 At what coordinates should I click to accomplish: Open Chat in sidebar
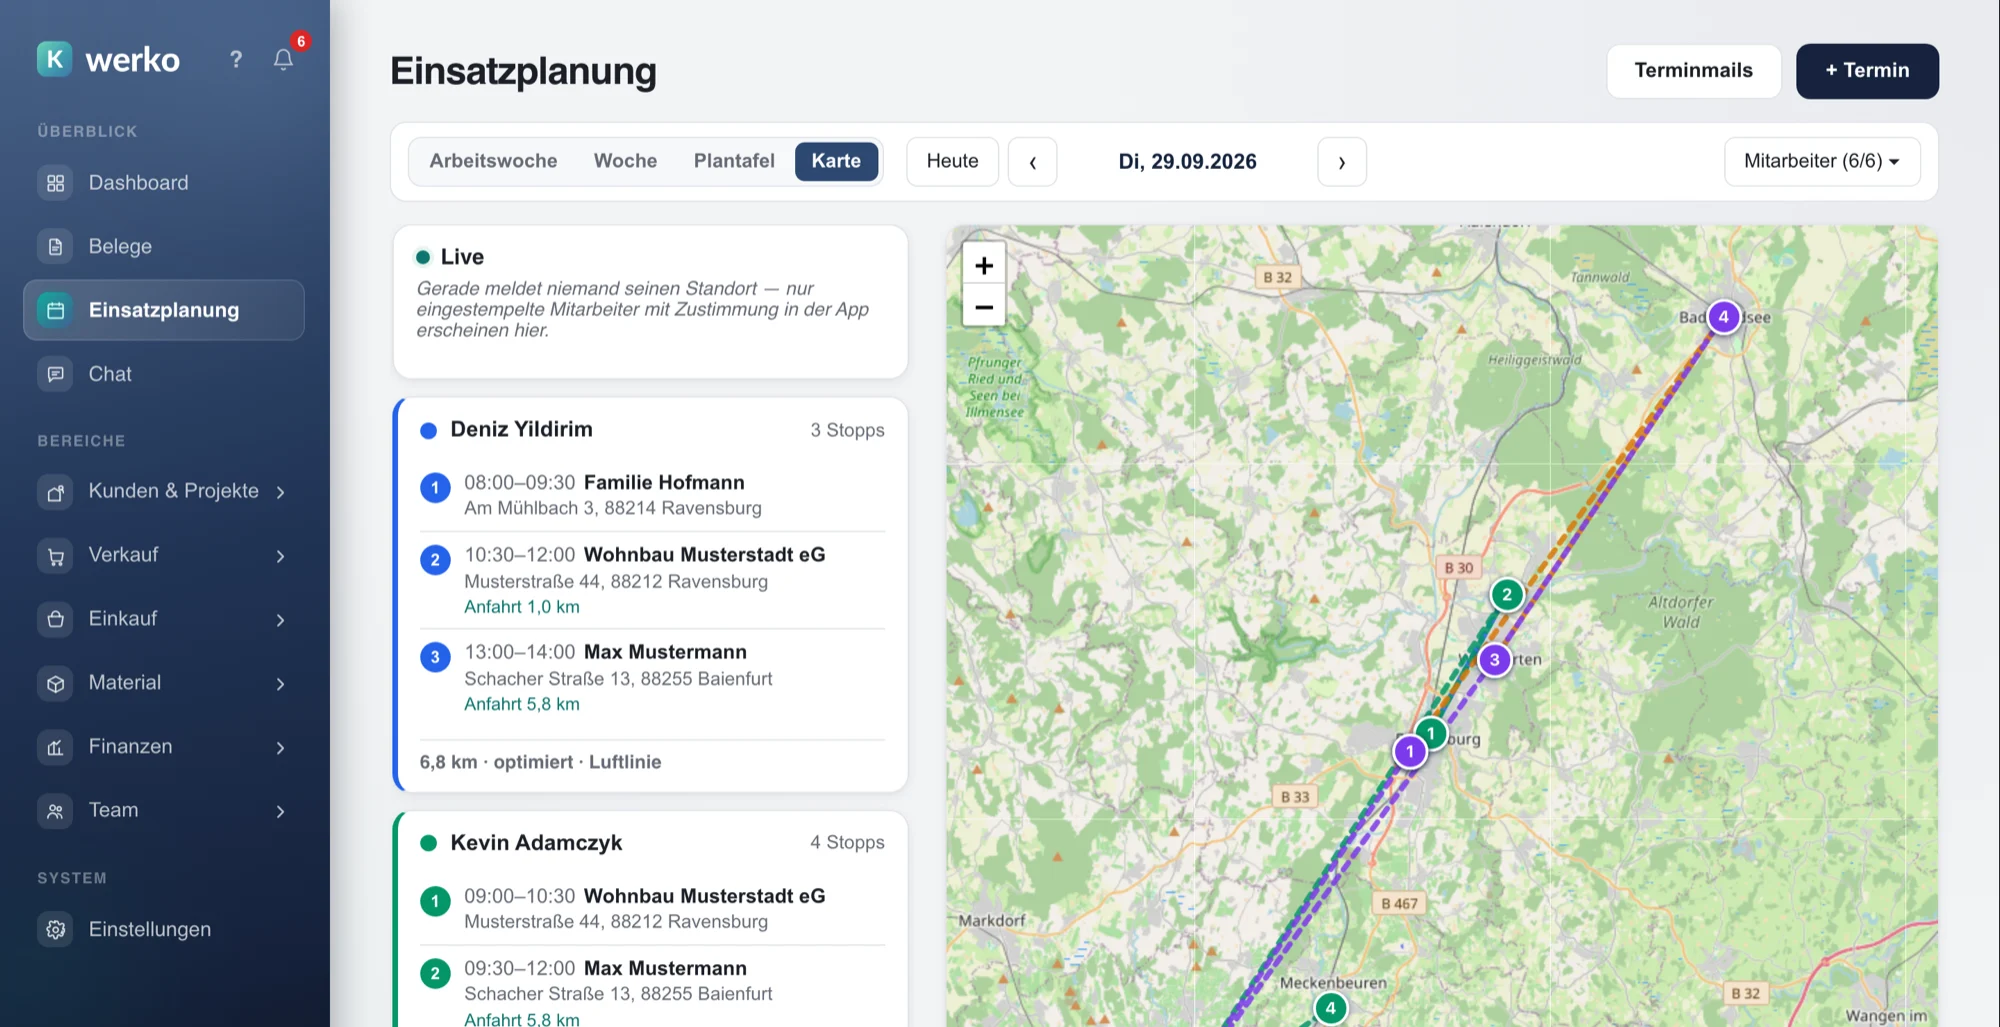[x=164, y=374]
